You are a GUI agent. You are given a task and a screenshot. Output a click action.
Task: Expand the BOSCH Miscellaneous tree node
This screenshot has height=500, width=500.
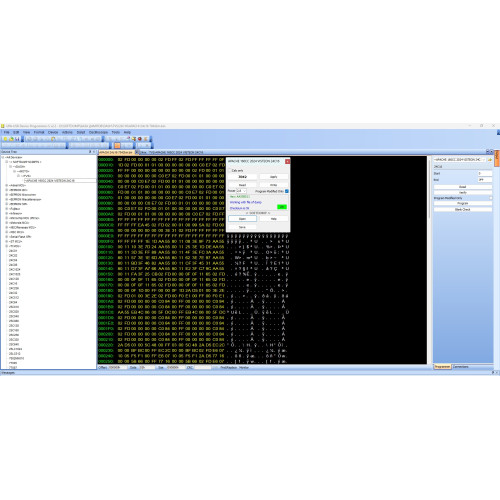click(x=6, y=199)
